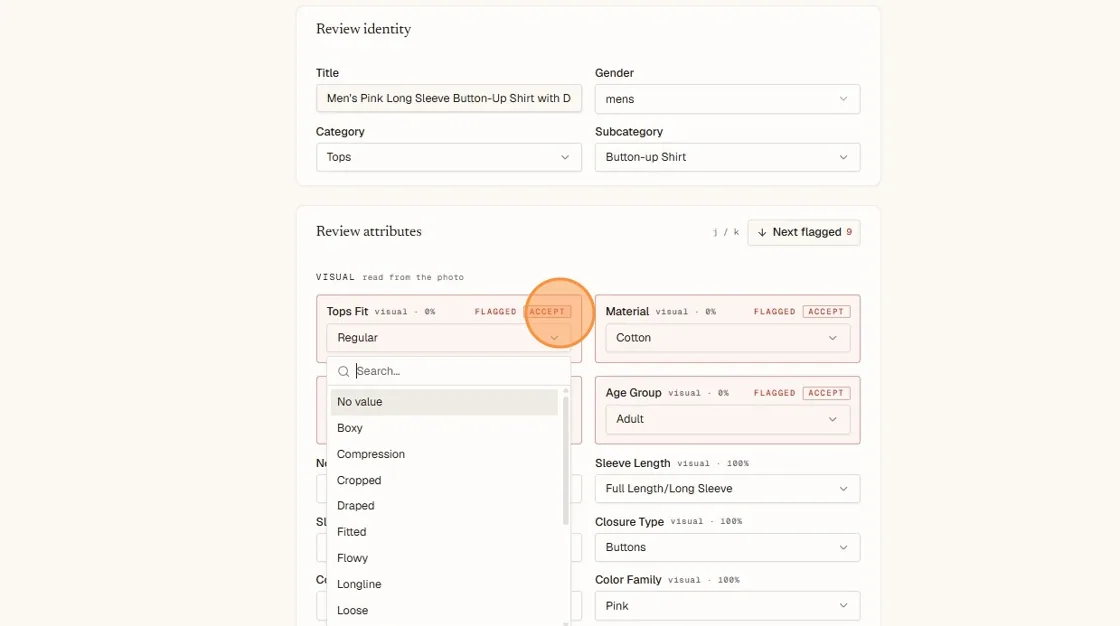
Task: Accept the Material flagged value
Action: coord(826,312)
